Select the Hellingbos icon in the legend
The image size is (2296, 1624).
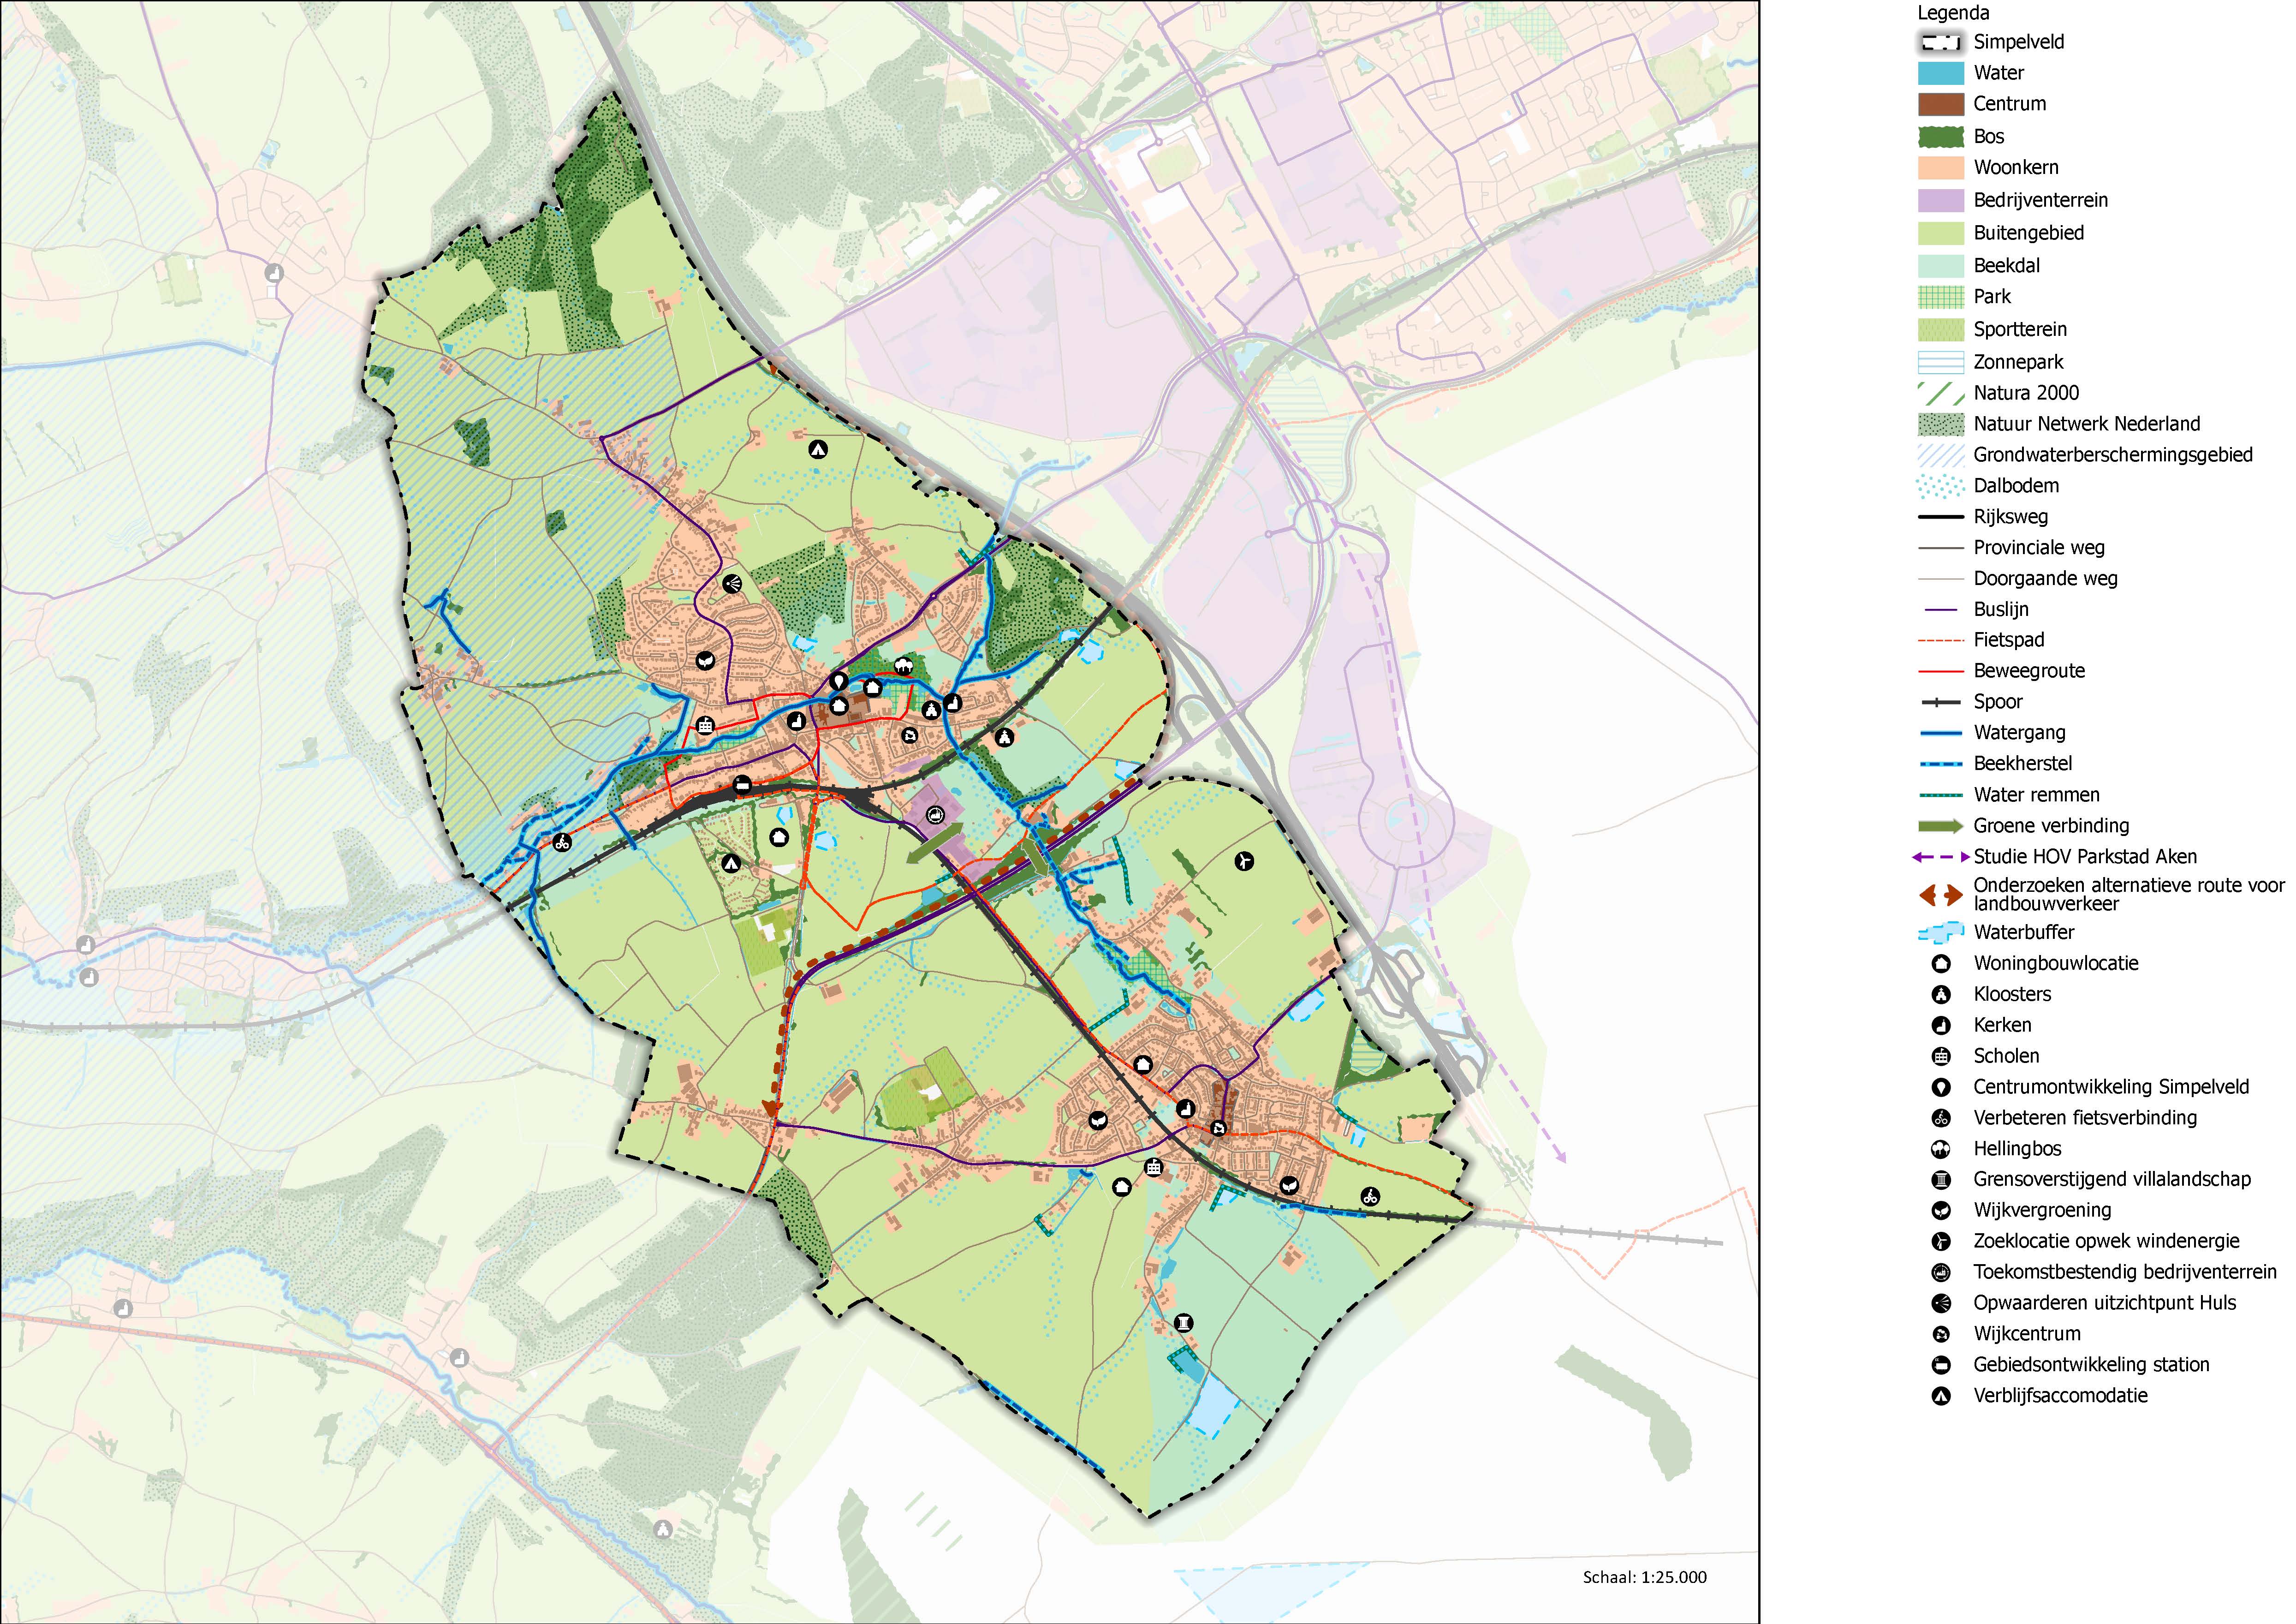click(x=1940, y=1149)
